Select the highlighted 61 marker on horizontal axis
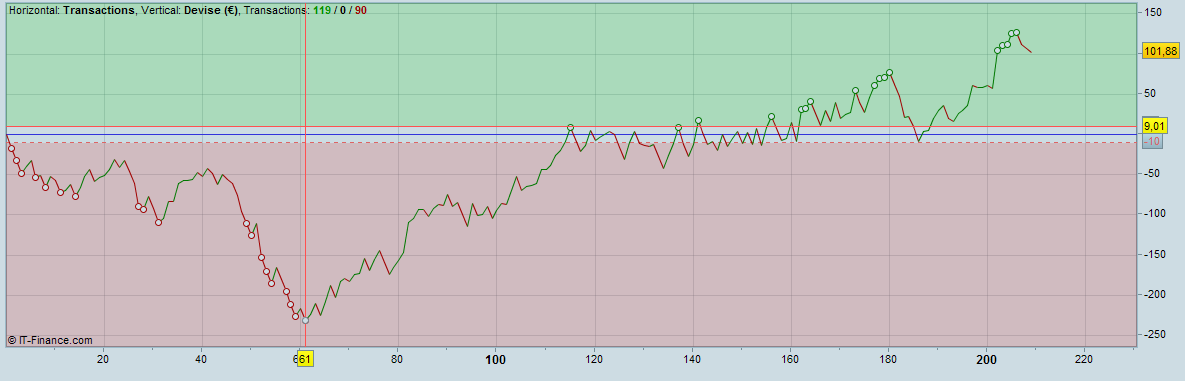The image size is (1185, 381). [305, 359]
